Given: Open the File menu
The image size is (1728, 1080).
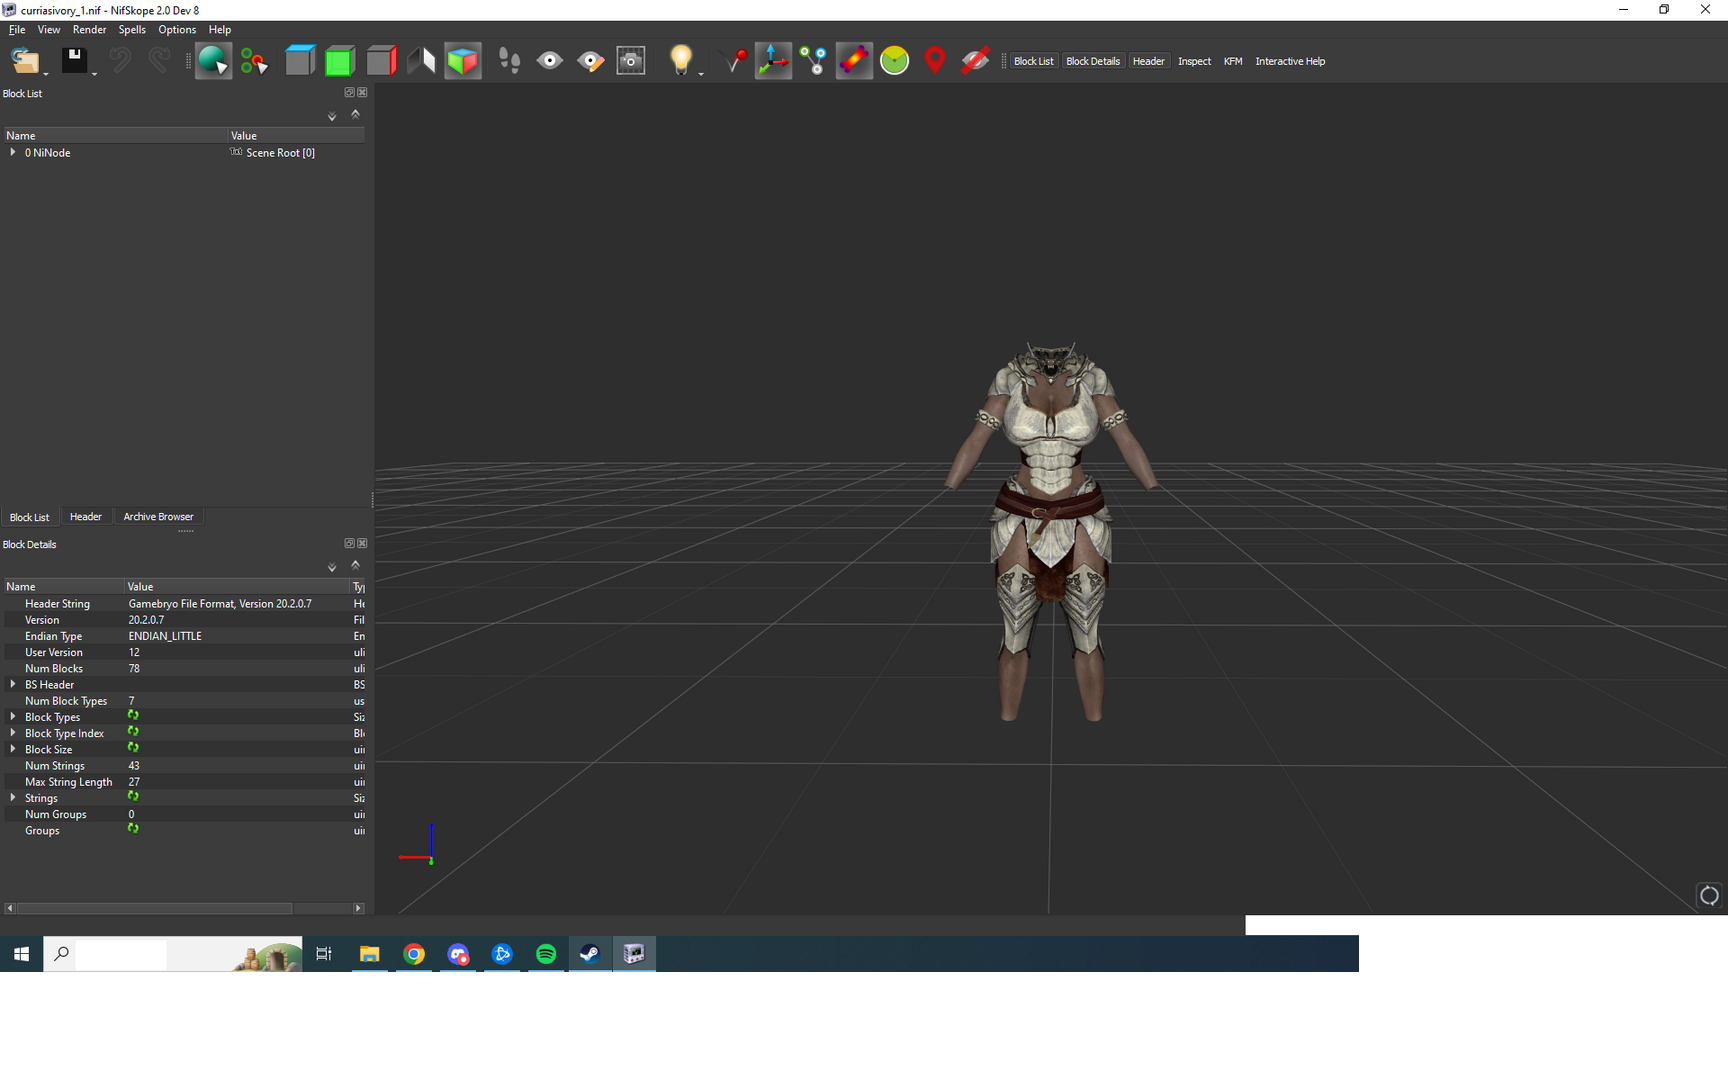Looking at the screenshot, I should pos(17,30).
